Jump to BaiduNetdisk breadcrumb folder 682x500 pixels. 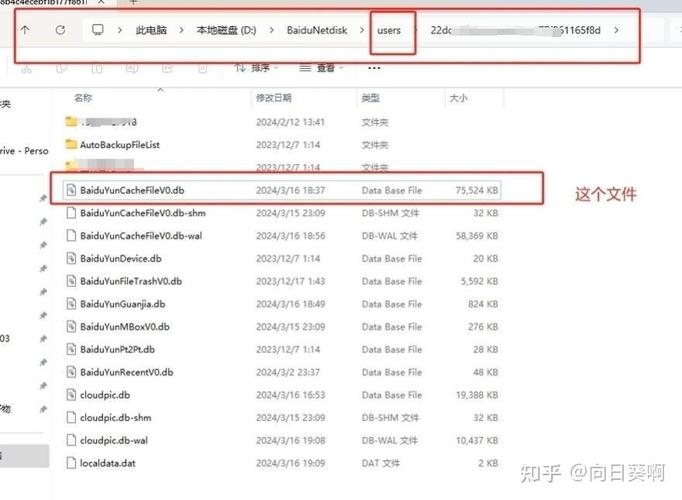coord(317,30)
